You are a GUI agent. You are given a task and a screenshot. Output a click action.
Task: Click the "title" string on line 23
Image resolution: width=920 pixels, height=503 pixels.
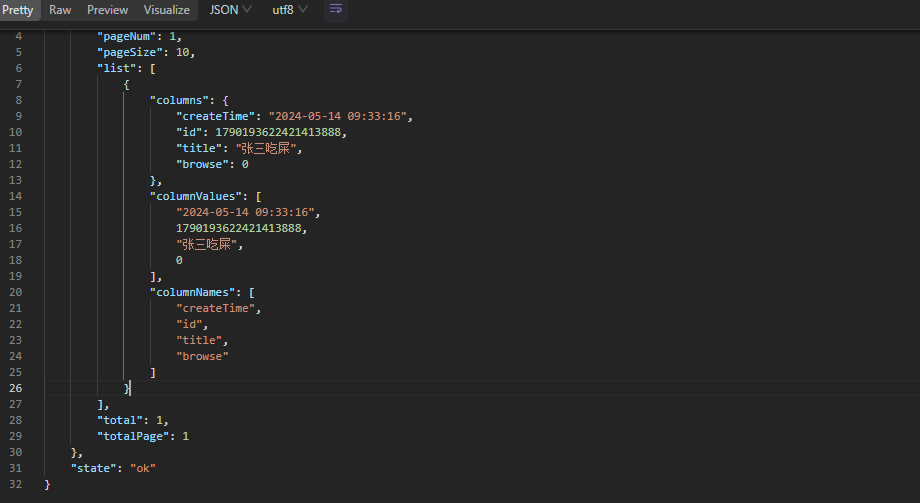[x=199, y=340]
